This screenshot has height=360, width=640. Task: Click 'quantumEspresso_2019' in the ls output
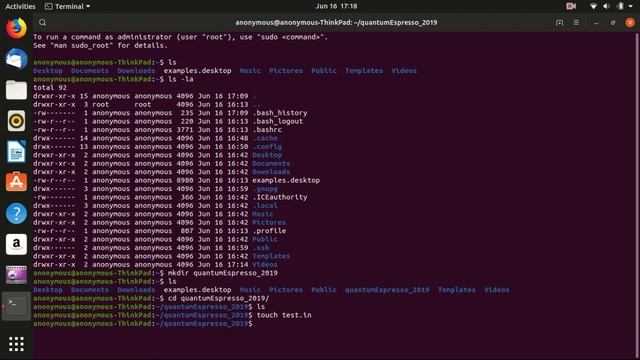coord(387,290)
